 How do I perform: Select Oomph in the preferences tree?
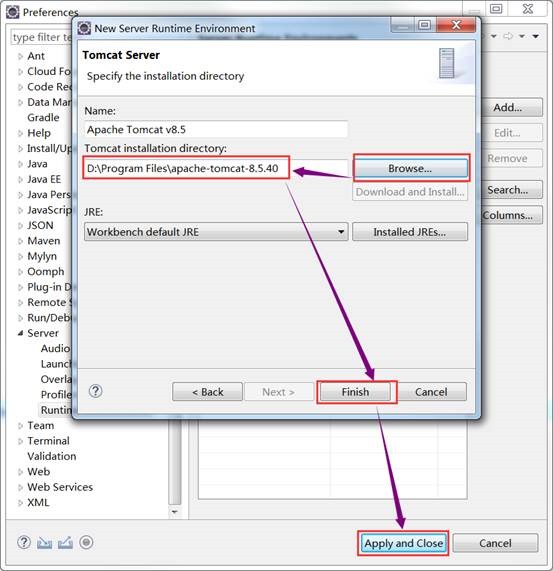46,272
